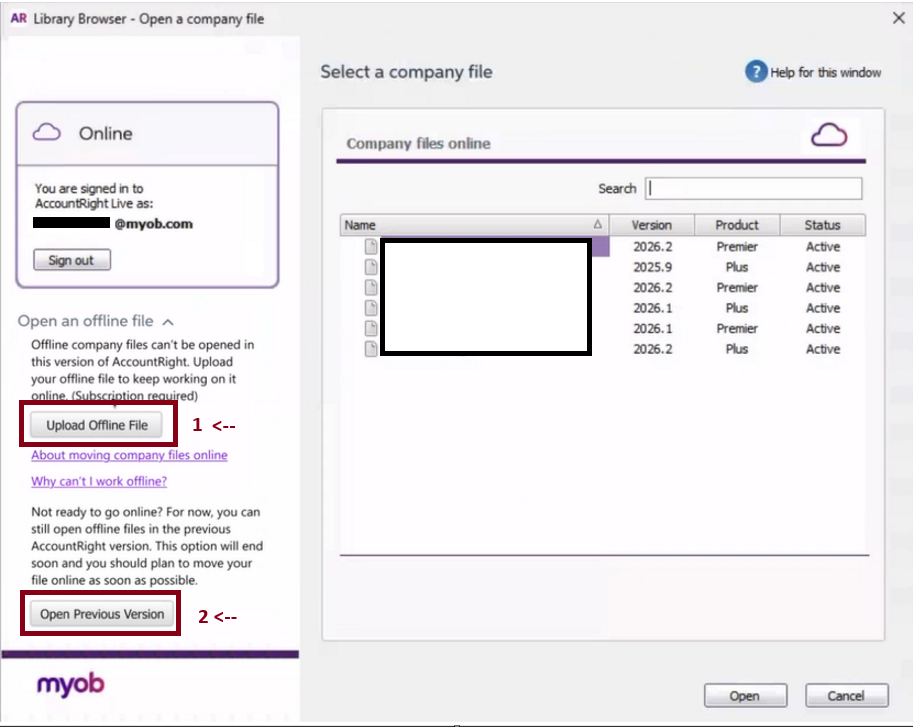This screenshot has width=913, height=727.
Task: Click the cloud icon beside Online
Action: coord(47,133)
